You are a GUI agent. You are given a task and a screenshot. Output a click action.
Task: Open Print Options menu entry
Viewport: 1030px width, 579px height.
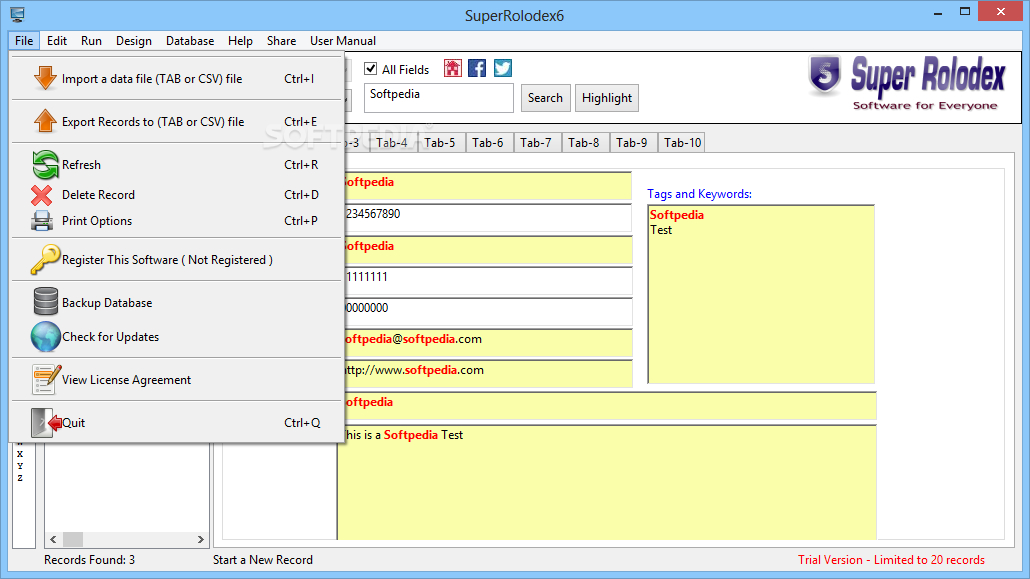tap(177, 221)
